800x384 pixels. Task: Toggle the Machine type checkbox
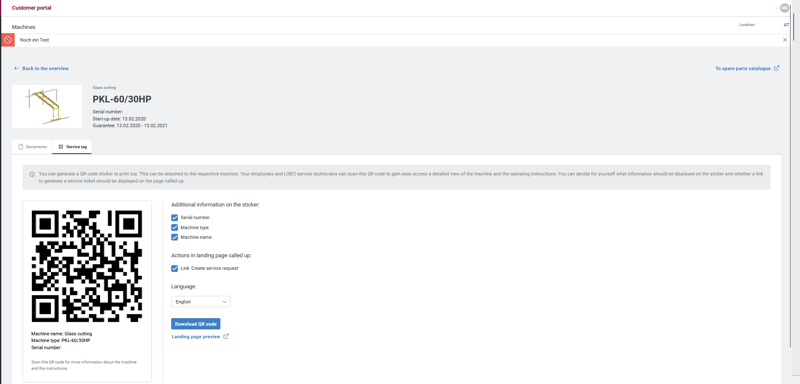tap(174, 227)
